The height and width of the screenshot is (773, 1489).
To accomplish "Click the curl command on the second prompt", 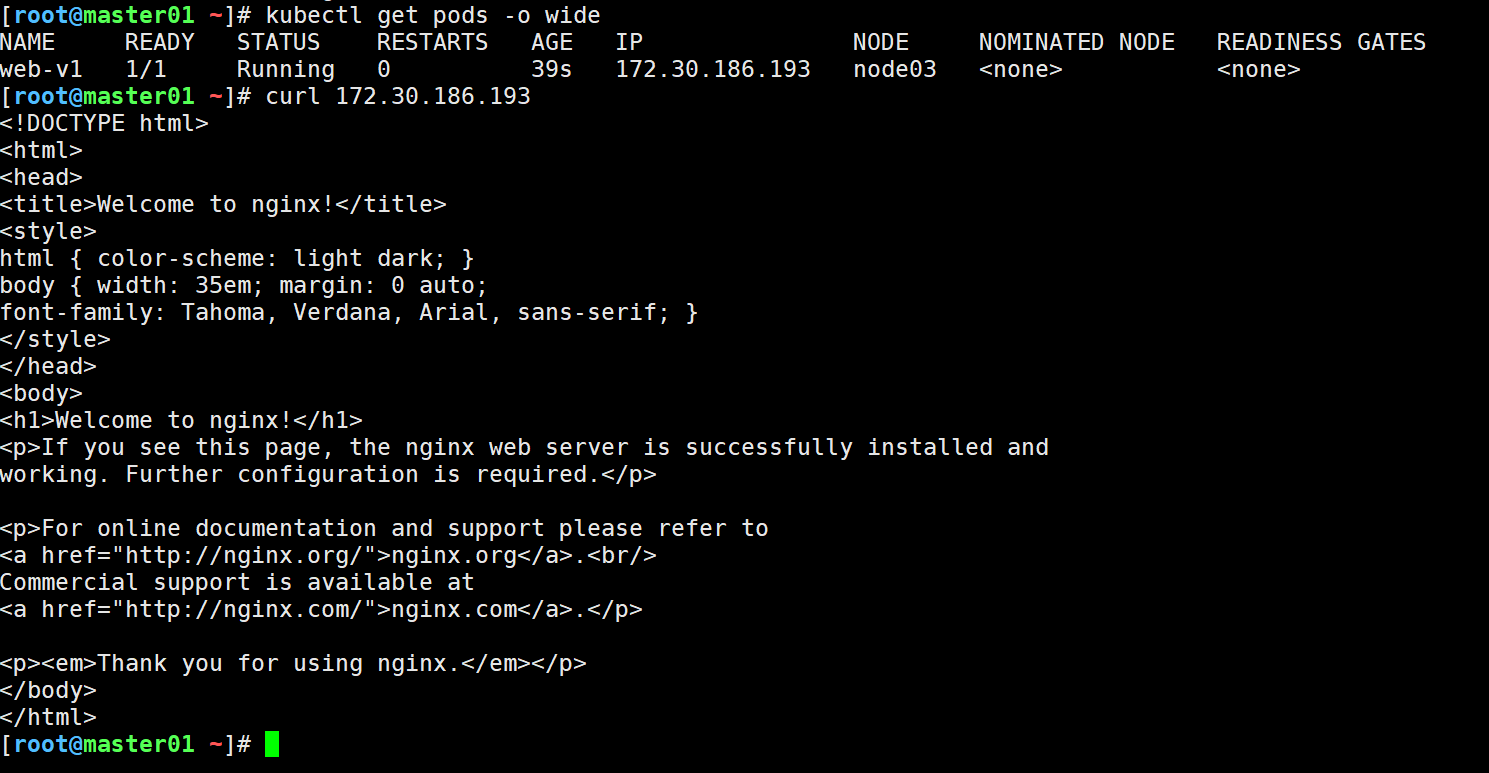I will coord(397,96).
